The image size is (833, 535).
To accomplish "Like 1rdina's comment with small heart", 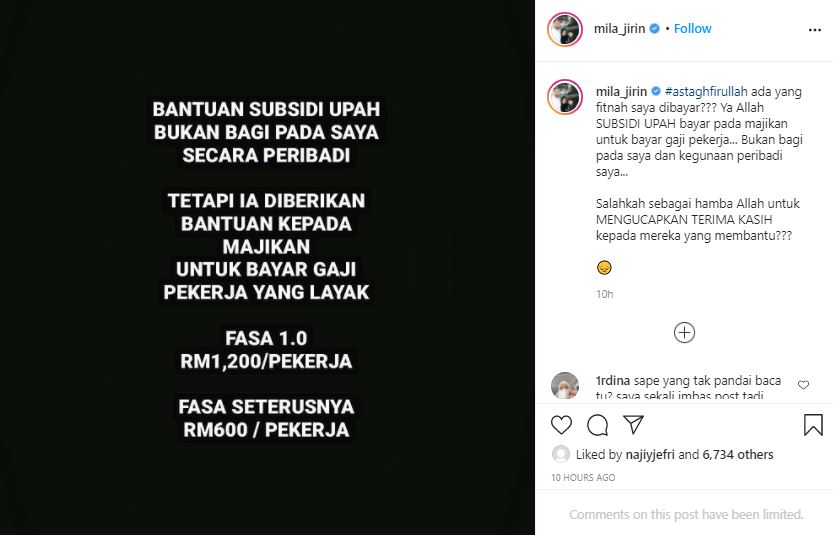I will coord(803,385).
